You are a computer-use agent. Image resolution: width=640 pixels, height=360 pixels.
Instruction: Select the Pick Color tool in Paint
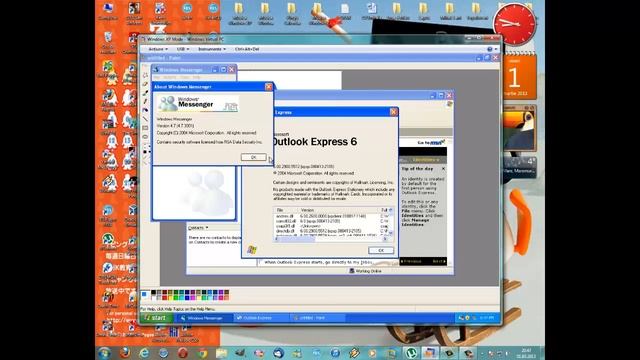pos(145,93)
